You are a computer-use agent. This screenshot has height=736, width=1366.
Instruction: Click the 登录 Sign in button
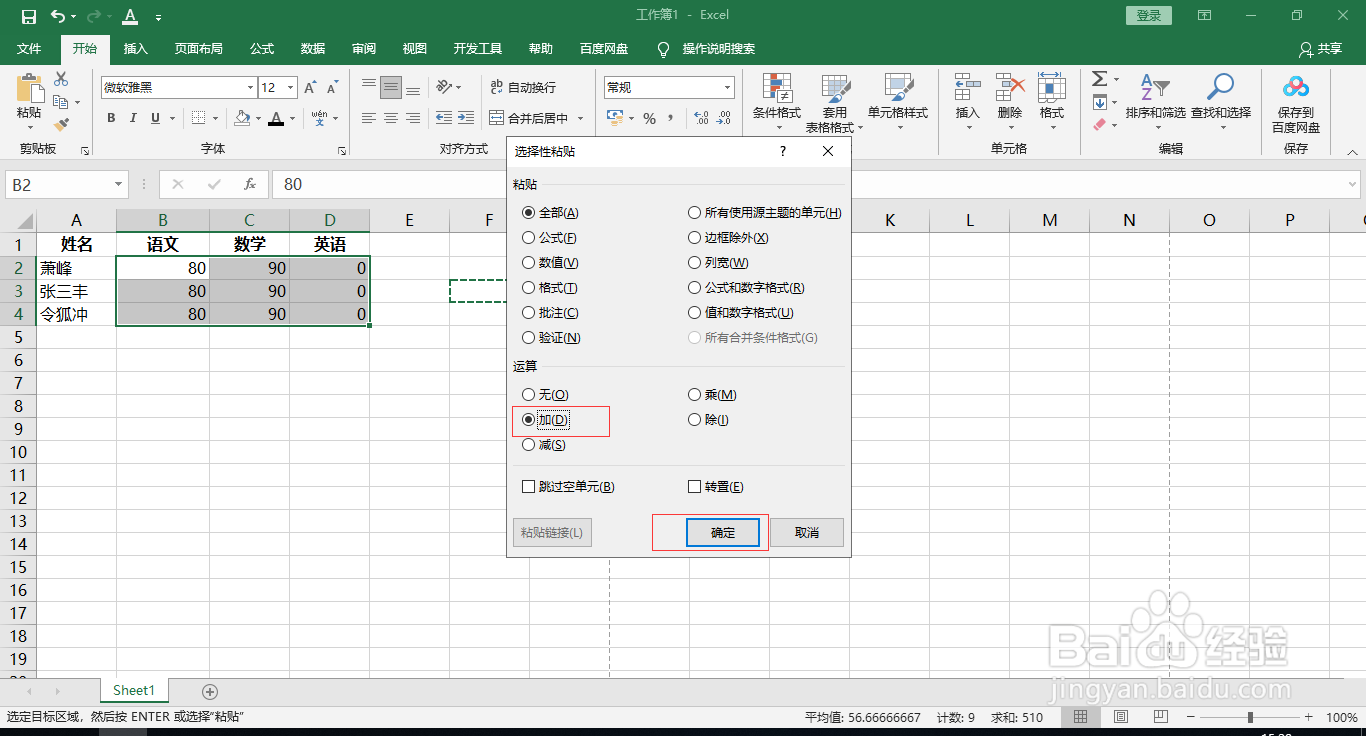click(x=1149, y=15)
